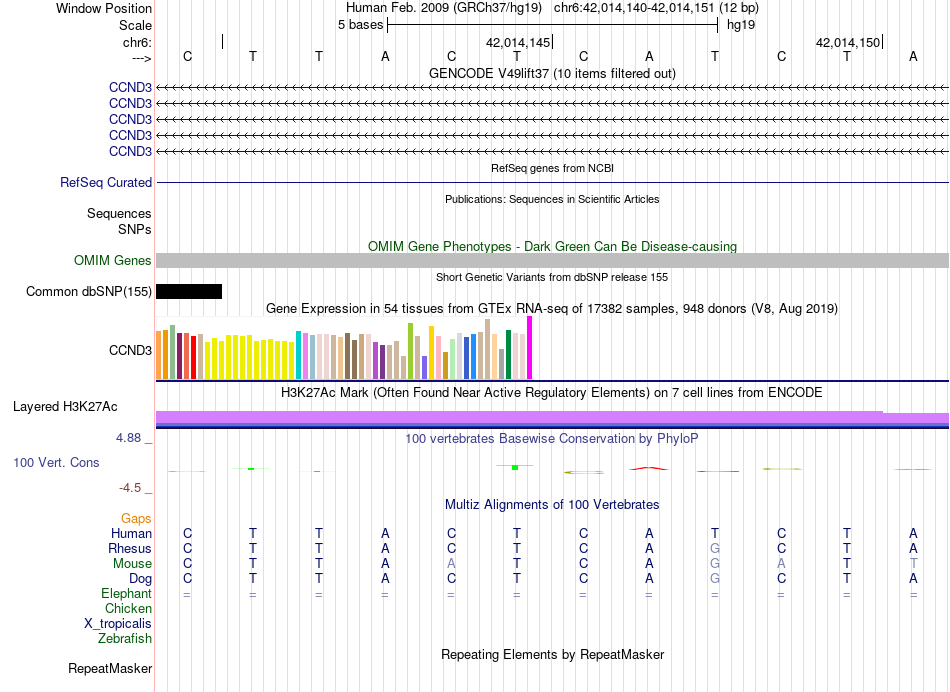Click the Multiz Alignments of 100 Vertebrates title
The image size is (950, 692).
pos(553,504)
